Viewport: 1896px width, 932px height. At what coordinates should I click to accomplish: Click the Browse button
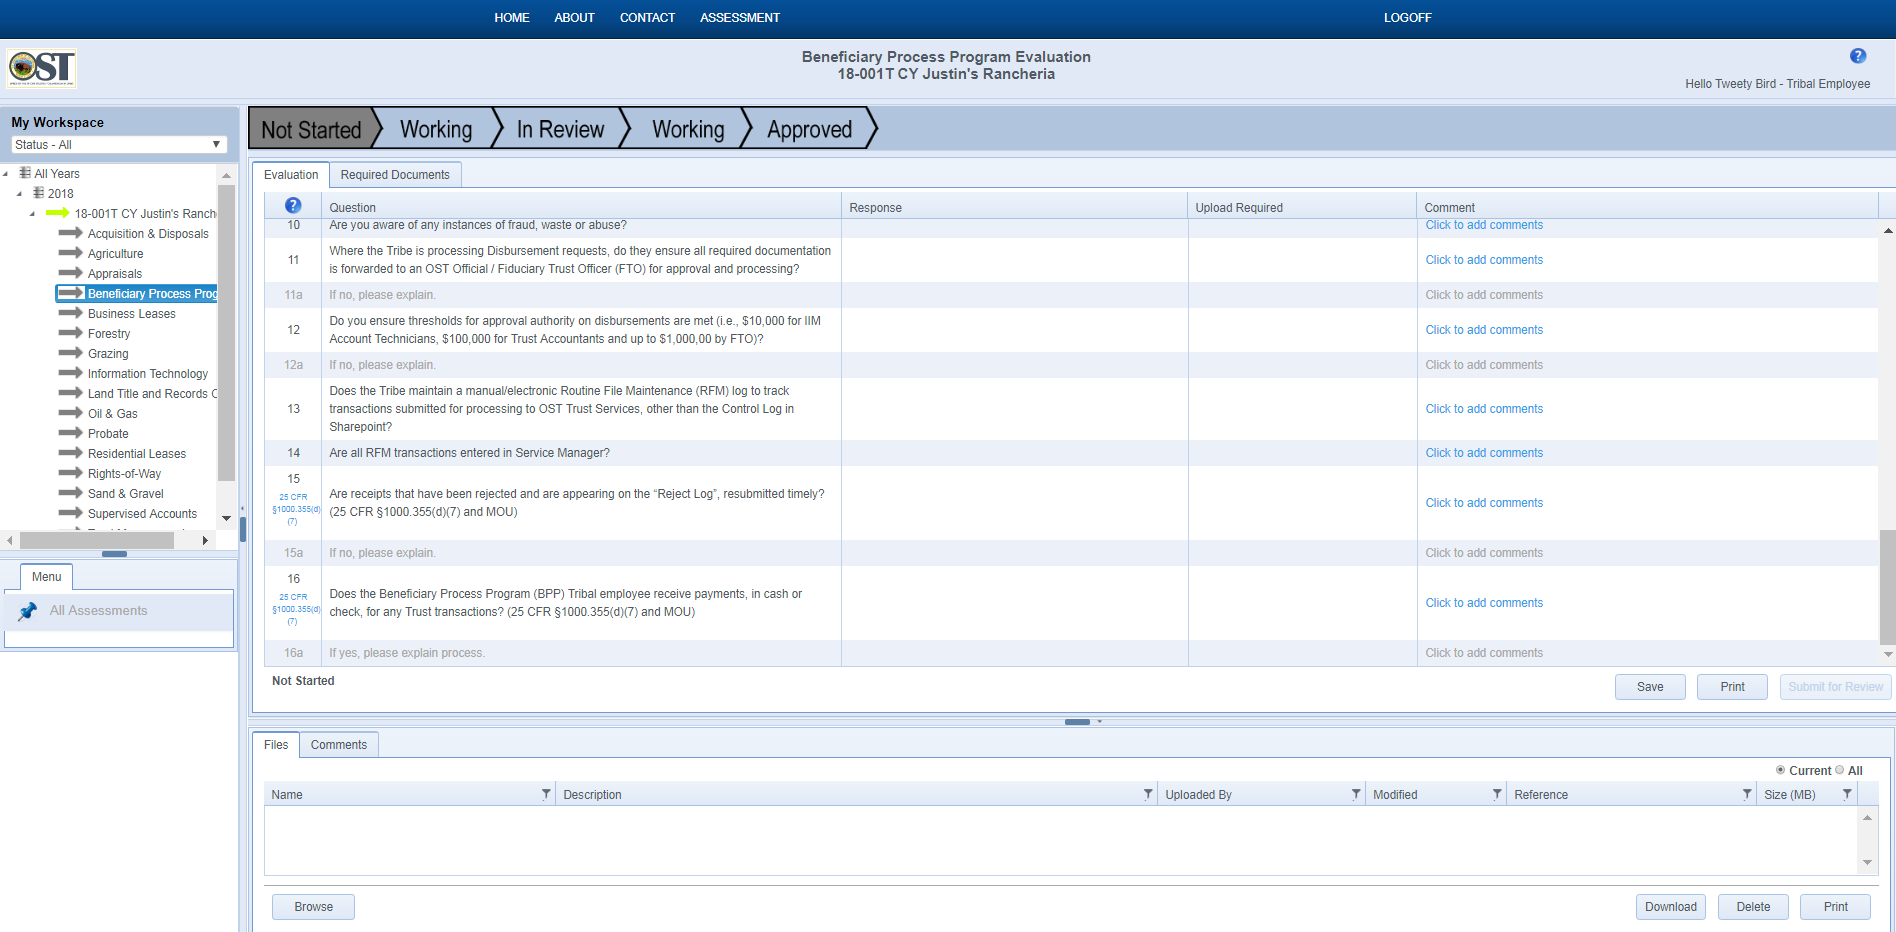[314, 907]
